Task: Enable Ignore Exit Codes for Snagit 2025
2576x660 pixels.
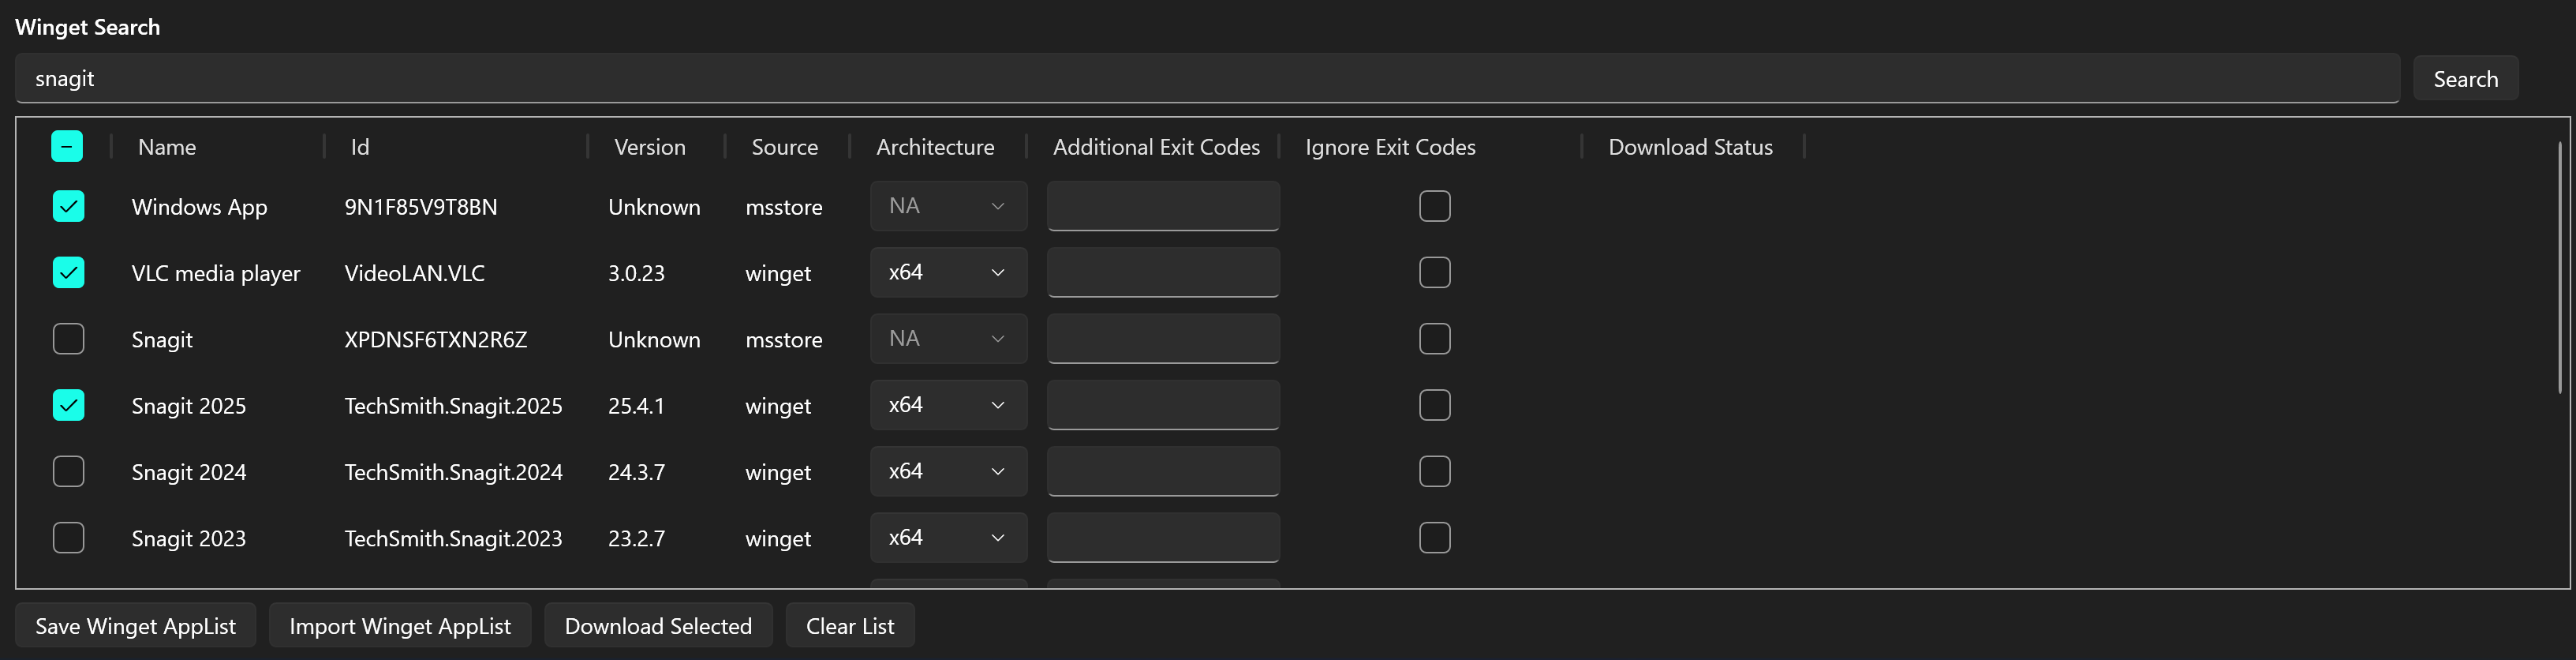Action: point(1434,405)
